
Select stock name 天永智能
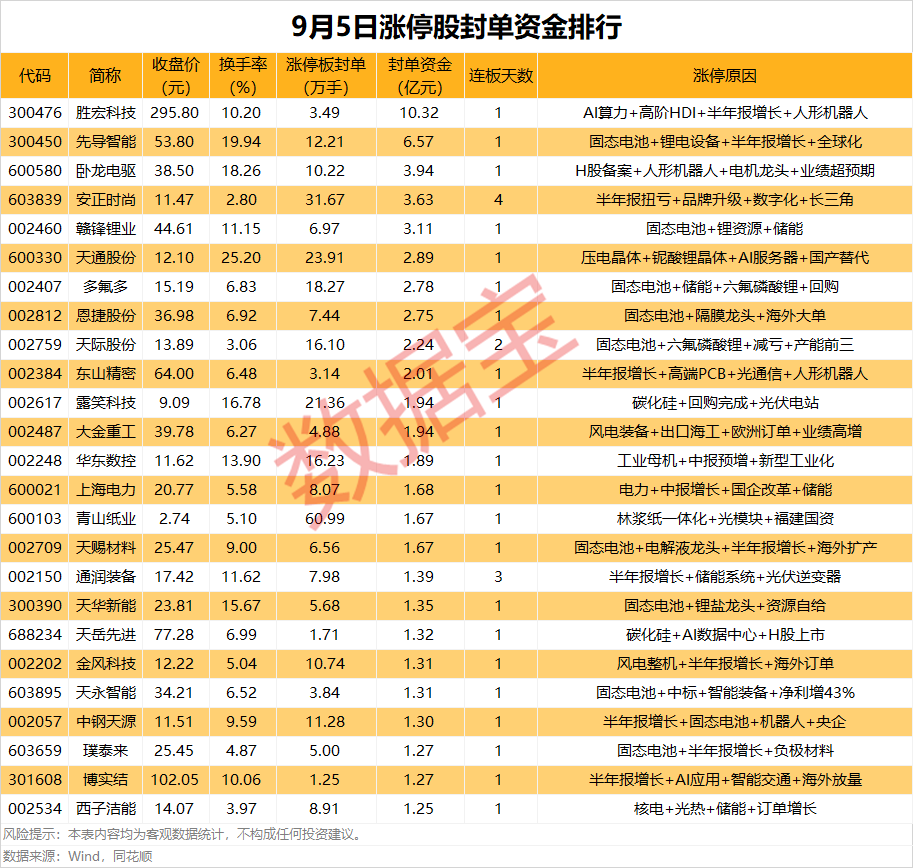point(106,693)
